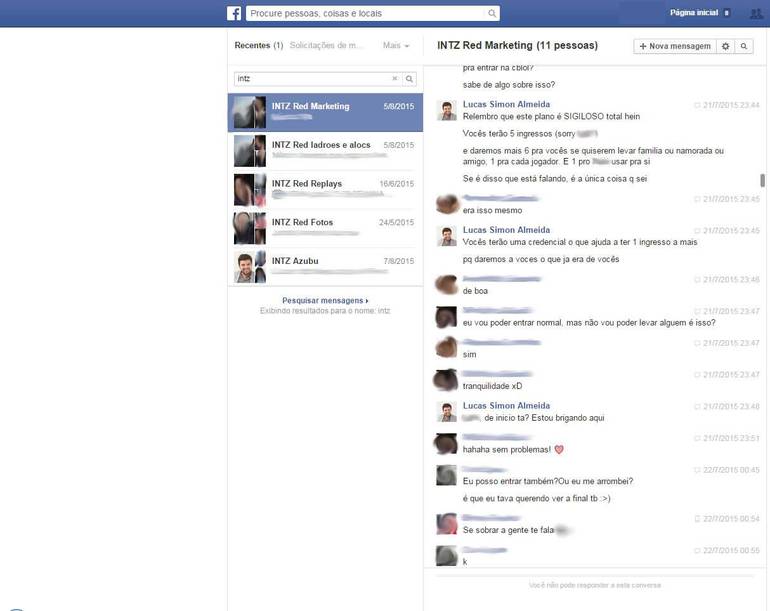Screen dimensions: 770x611
Task: Tick the checkbox beside 21/7/2015 23:46 timestamp
Action: (697, 280)
